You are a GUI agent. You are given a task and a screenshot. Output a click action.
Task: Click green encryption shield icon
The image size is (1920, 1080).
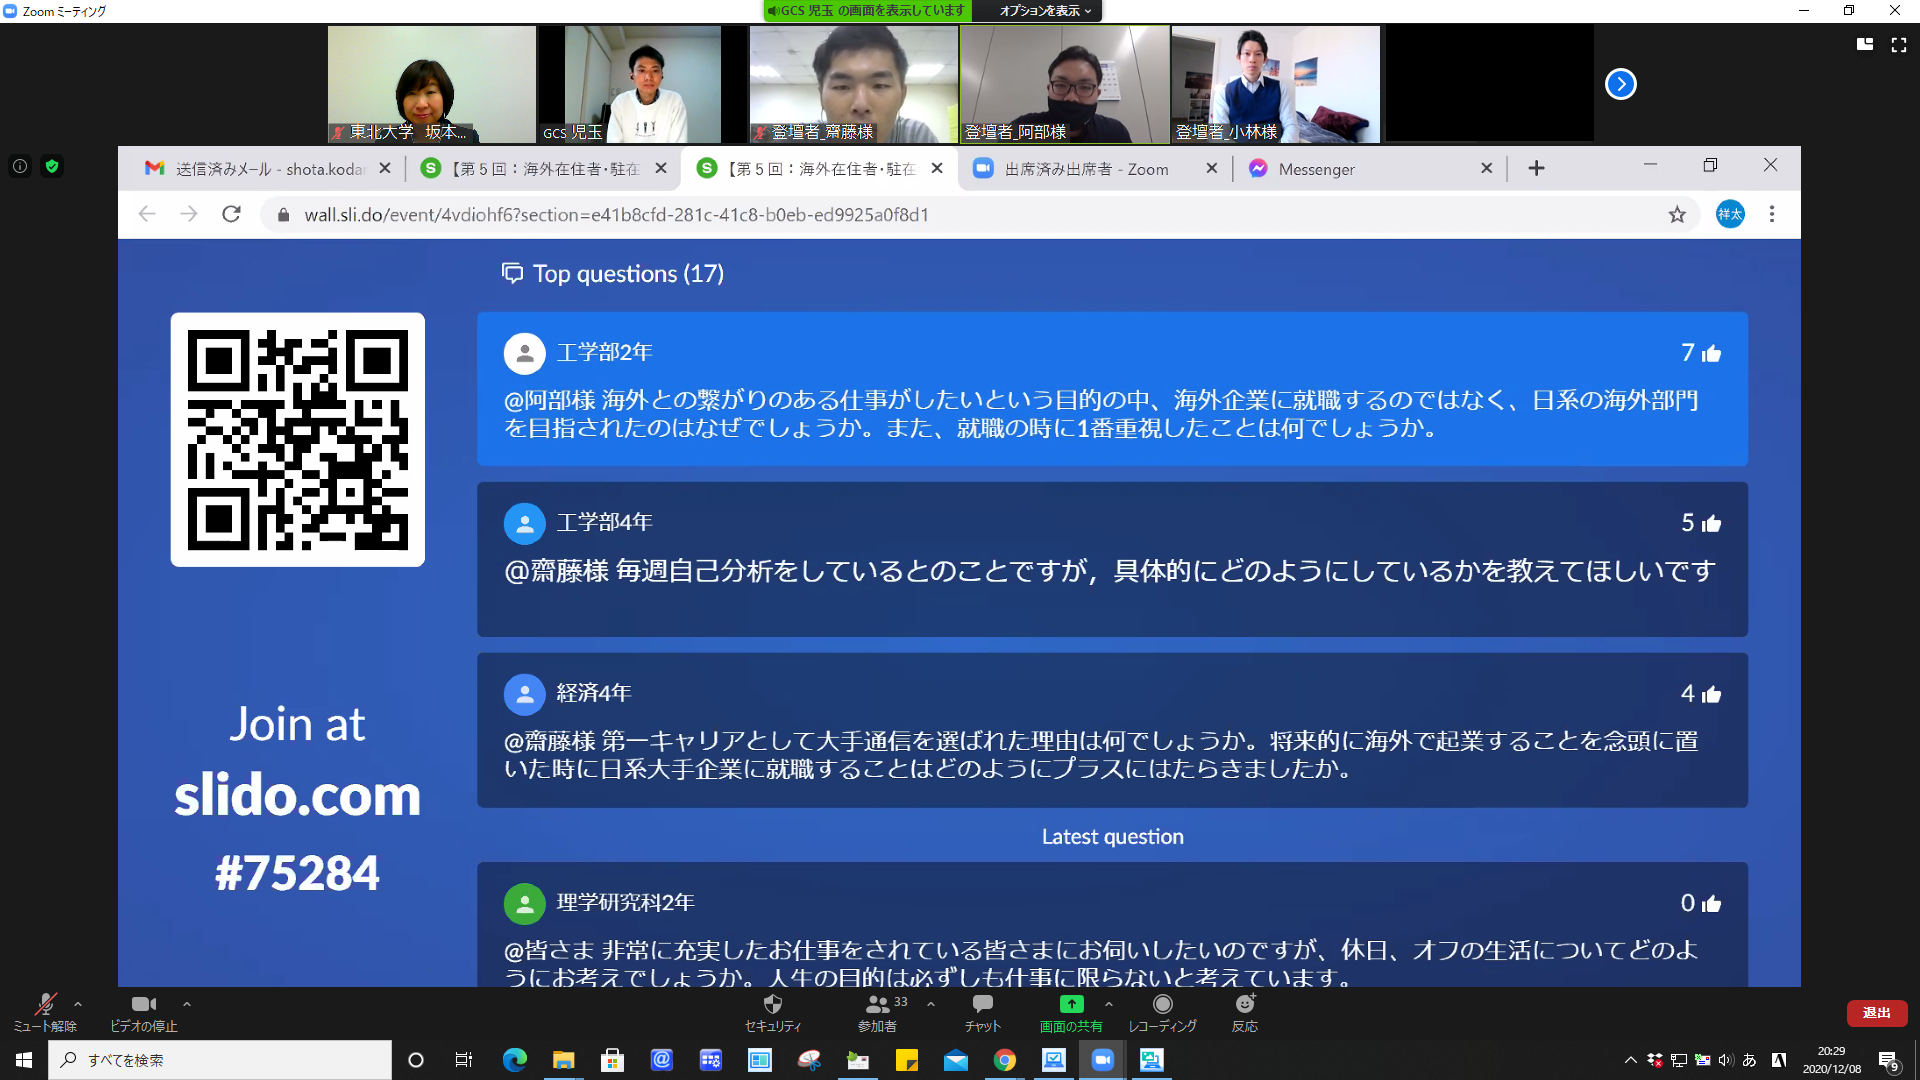click(x=52, y=166)
